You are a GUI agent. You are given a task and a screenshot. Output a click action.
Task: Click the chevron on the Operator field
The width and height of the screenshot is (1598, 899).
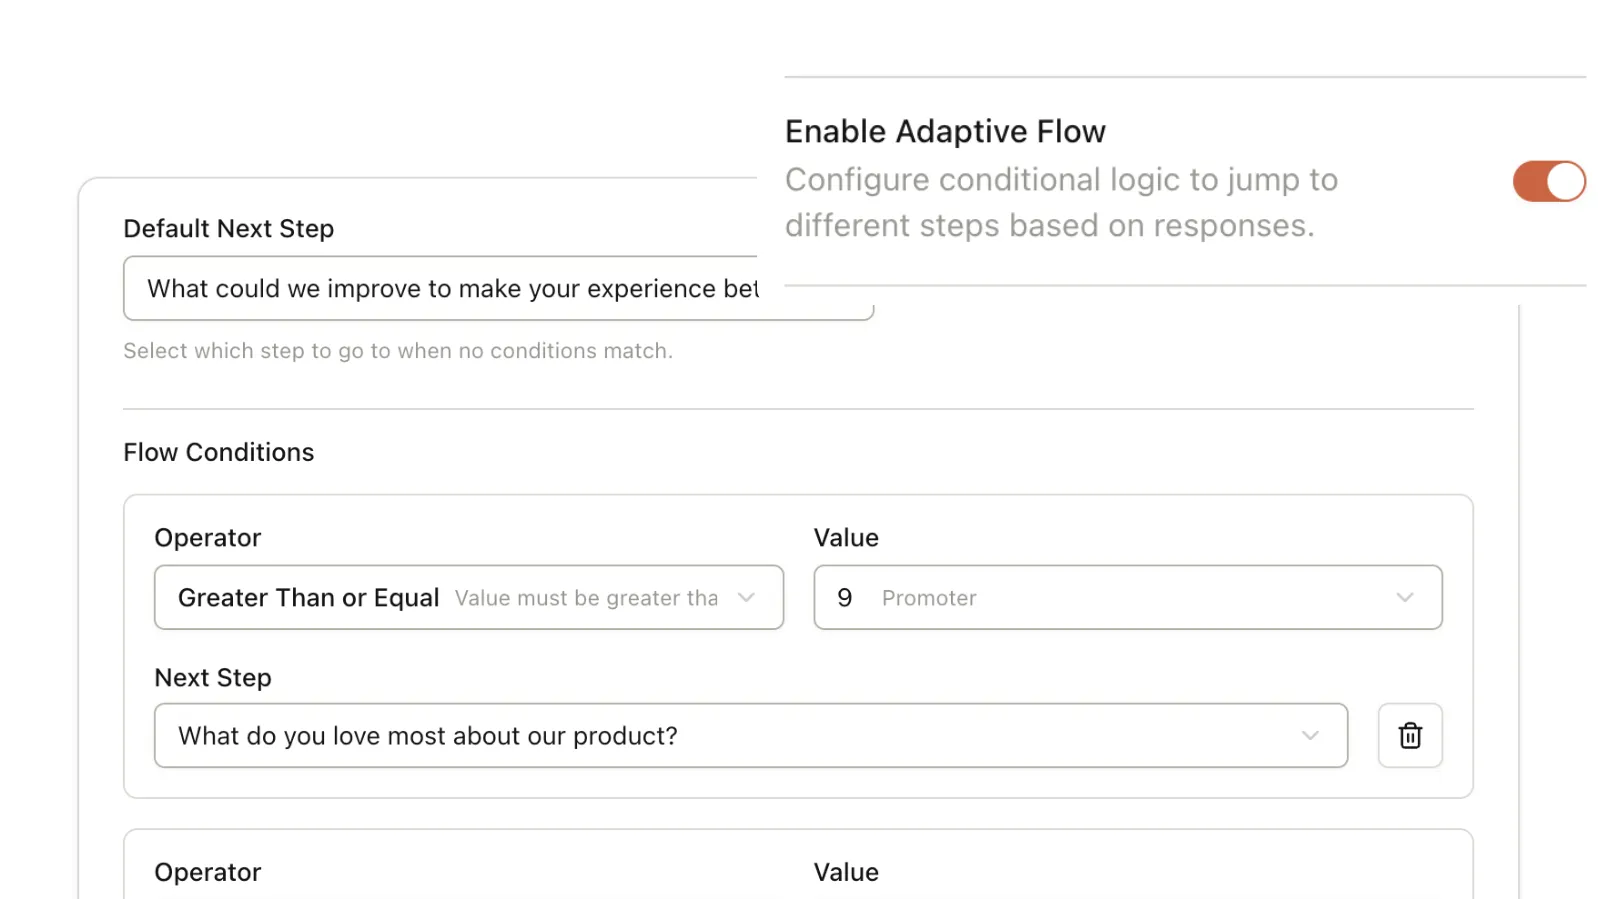[x=747, y=597]
